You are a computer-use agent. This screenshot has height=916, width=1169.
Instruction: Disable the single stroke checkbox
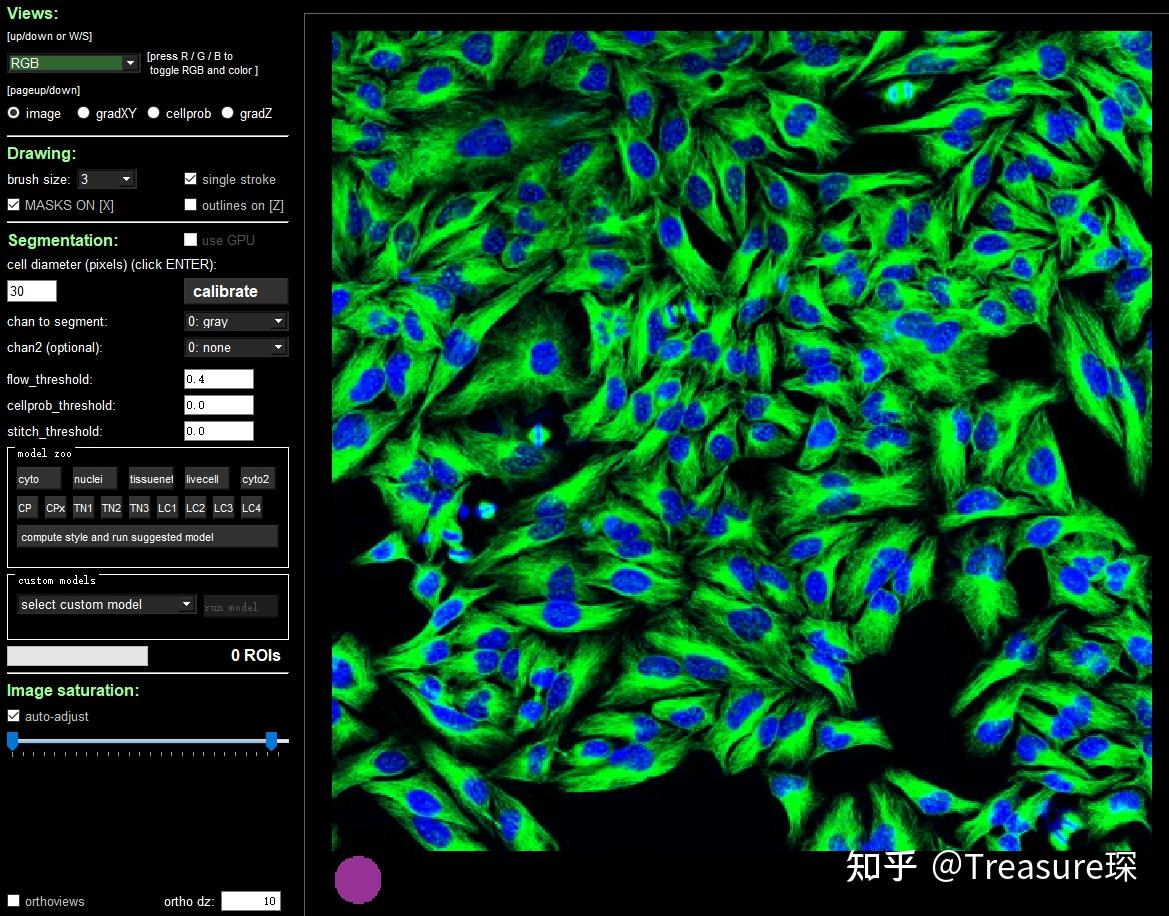click(190, 179)
